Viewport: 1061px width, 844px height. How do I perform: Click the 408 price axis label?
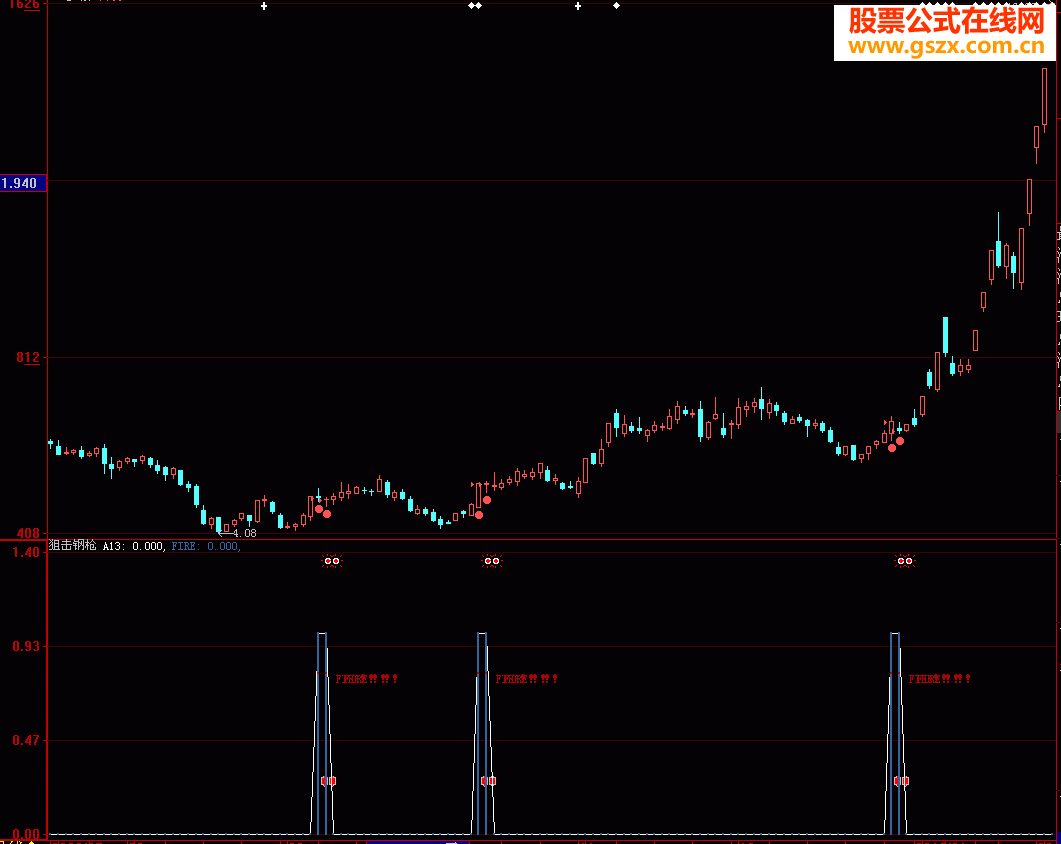28,533
